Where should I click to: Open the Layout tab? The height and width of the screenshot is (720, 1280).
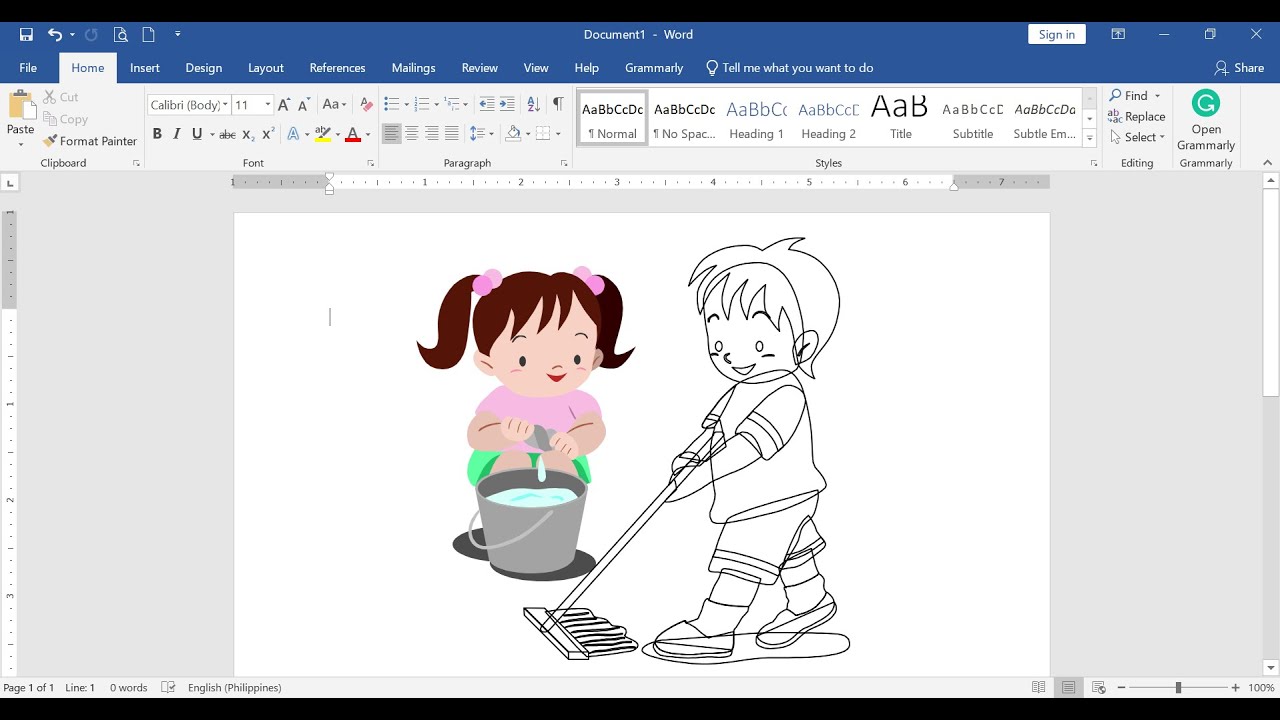click(x=266, y=68)
